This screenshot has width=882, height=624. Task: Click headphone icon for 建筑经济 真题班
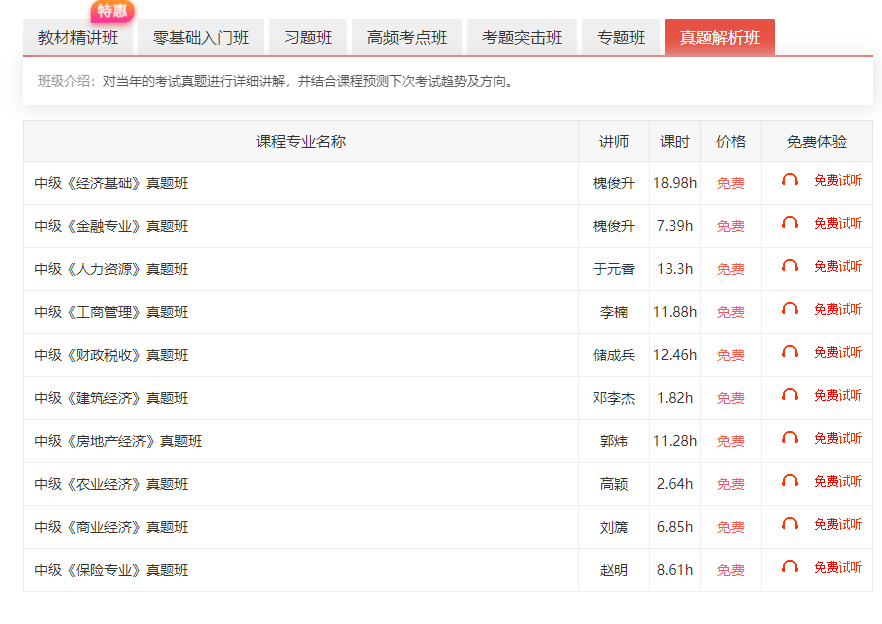pos(790,396)
